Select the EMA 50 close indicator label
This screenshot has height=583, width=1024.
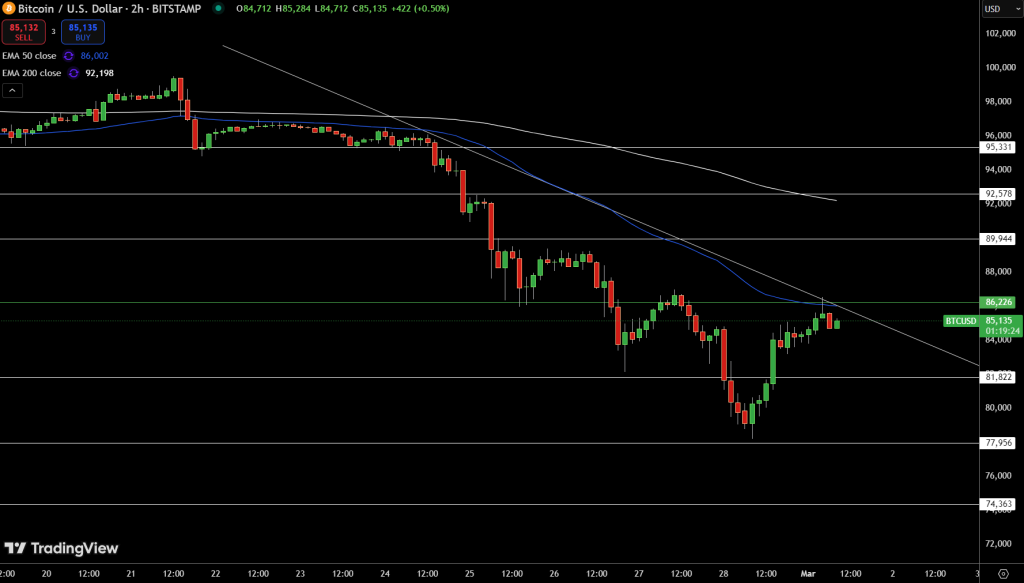click(x=29, y=56)
